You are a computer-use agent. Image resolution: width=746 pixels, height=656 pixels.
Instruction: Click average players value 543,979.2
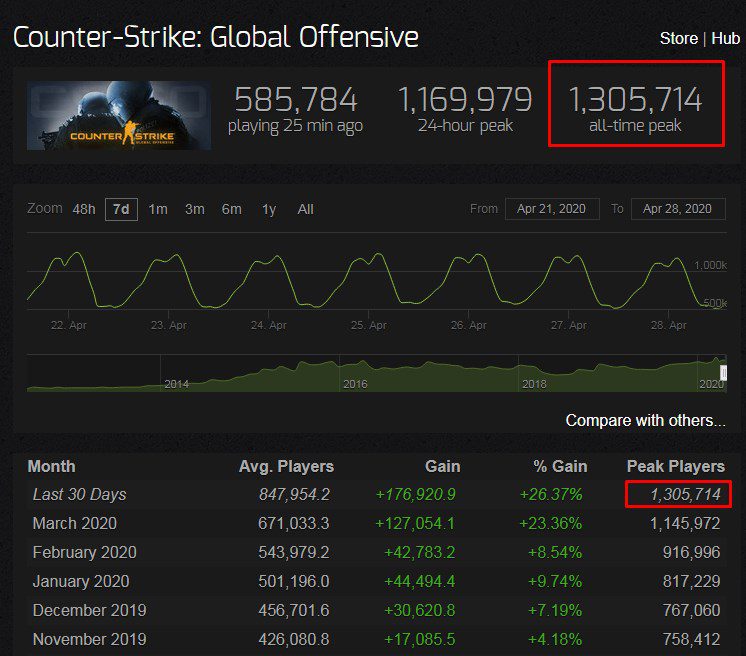(x=294, y=552)
